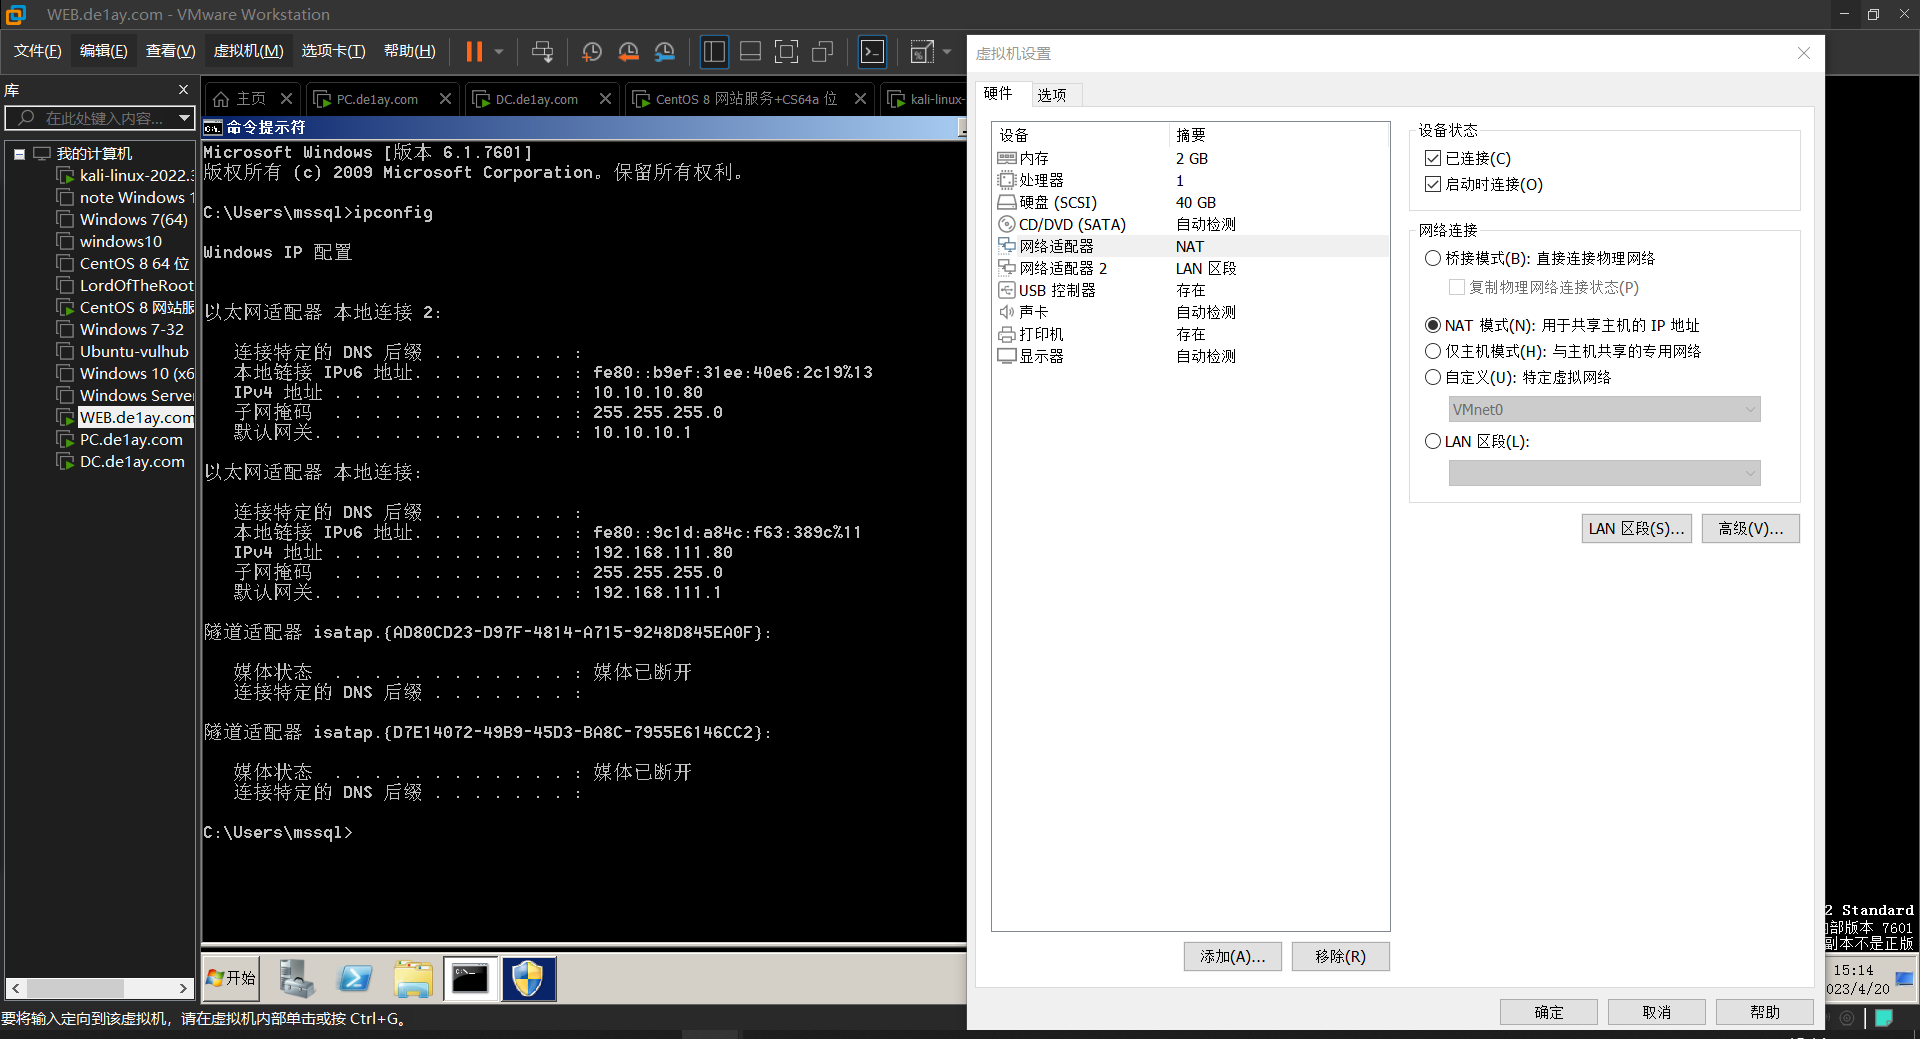Select the 硬盘 (SCSI) device row
This screenshot has width=1920, height=1039.
[x=1190, y=202]
